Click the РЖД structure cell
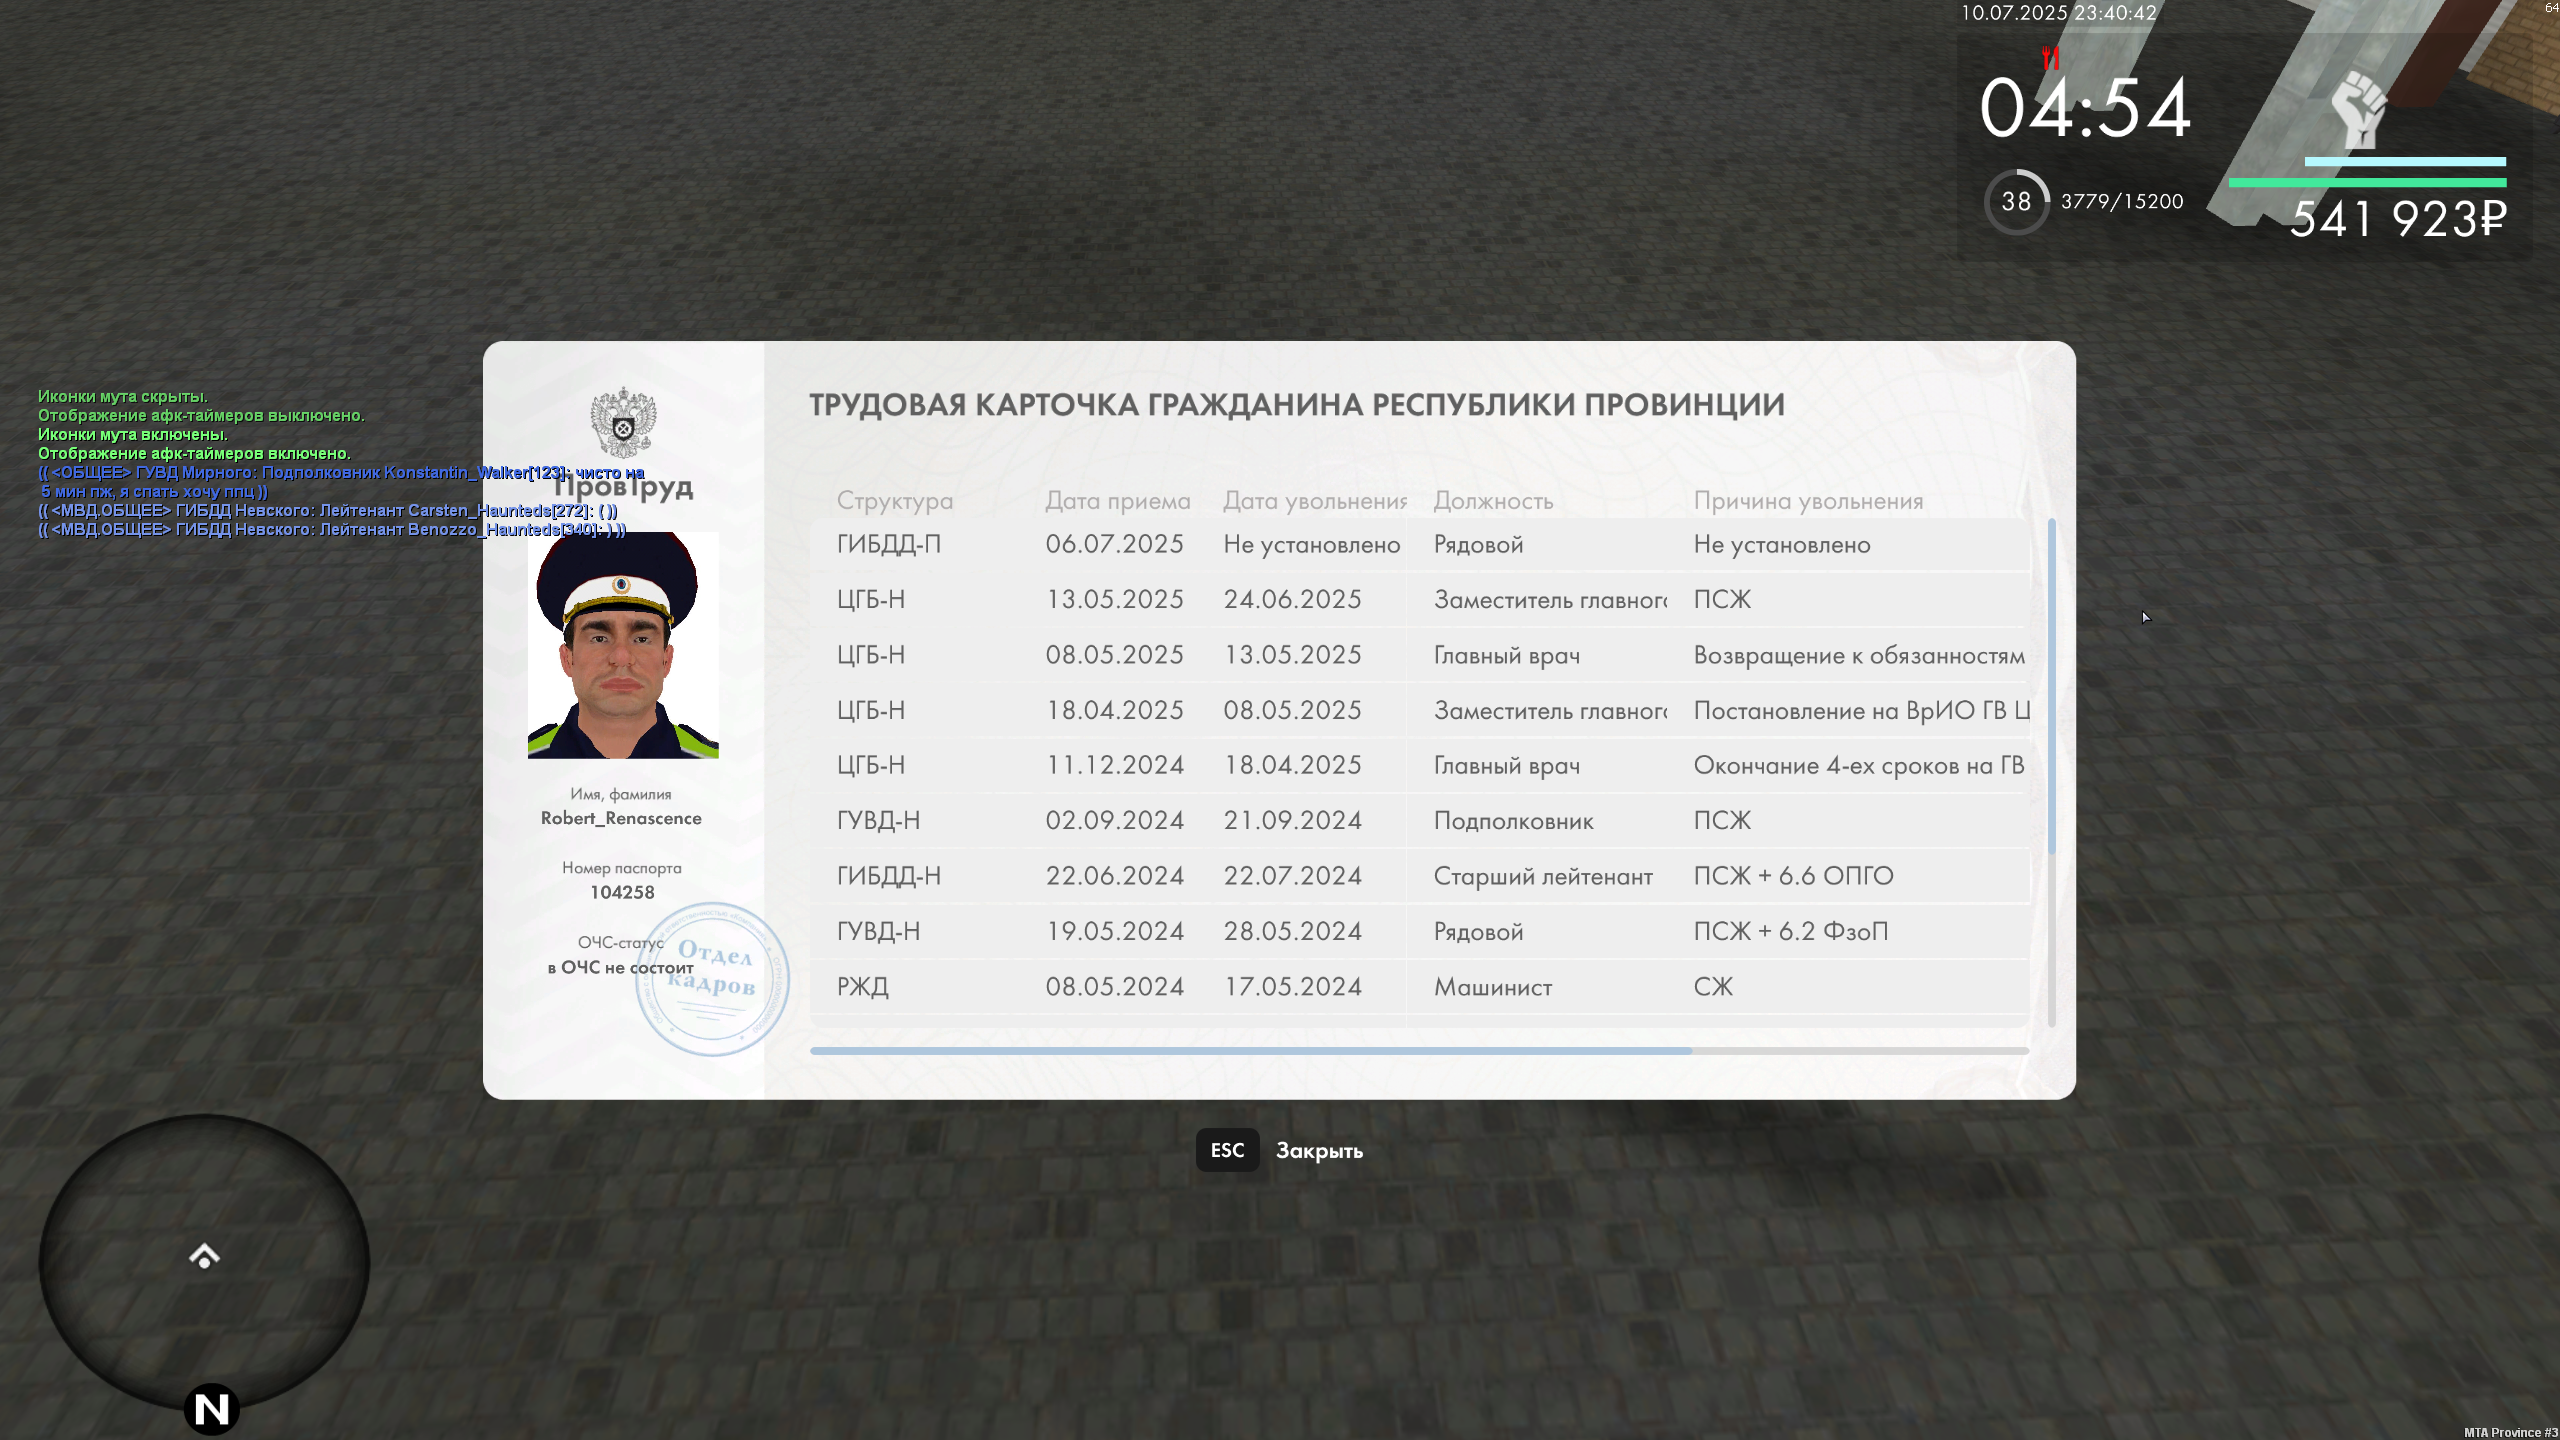Screen dimensions: 2560x1440 [862, 987]
